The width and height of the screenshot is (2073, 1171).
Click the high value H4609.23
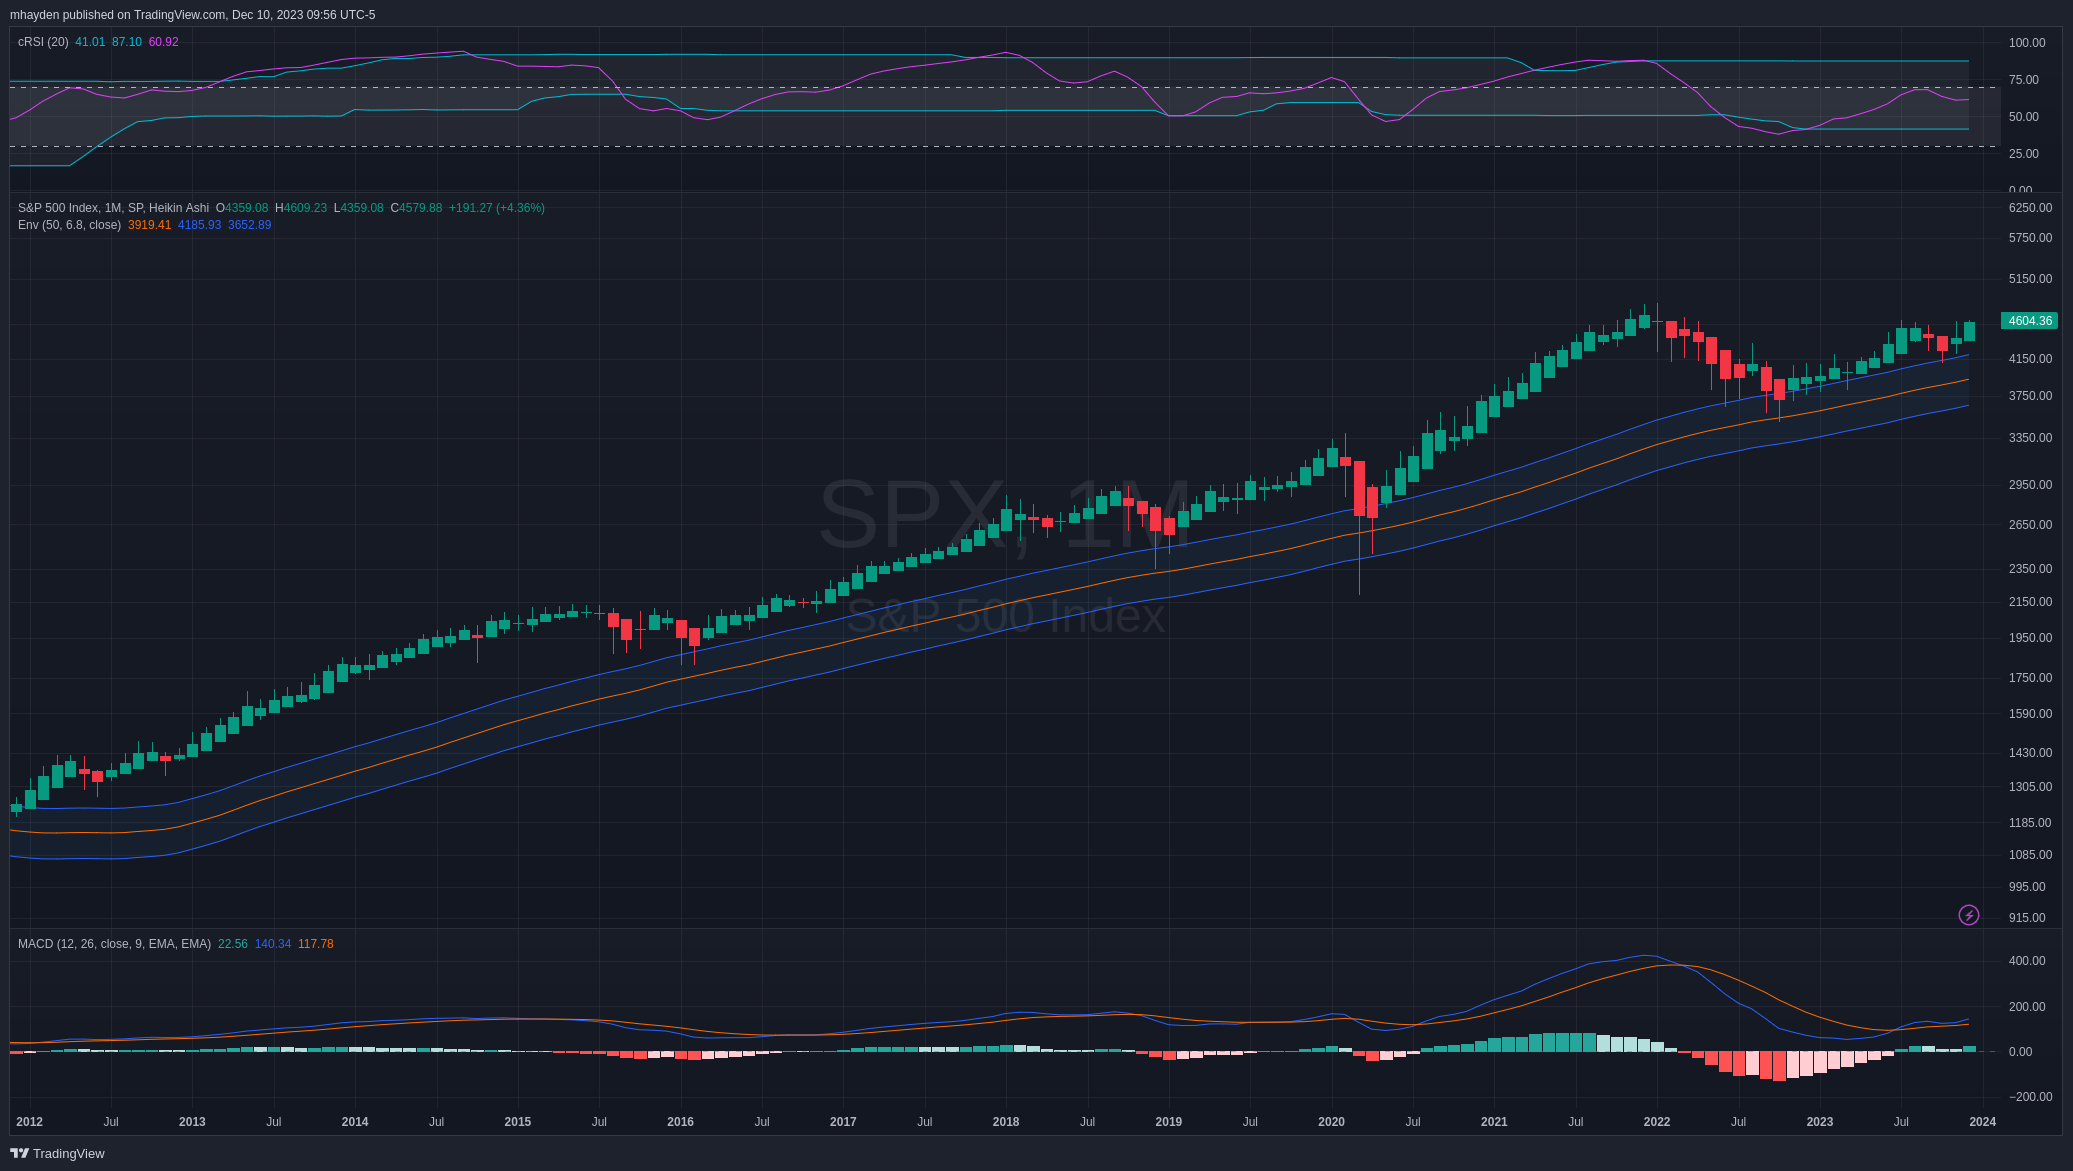coord(301,208)
